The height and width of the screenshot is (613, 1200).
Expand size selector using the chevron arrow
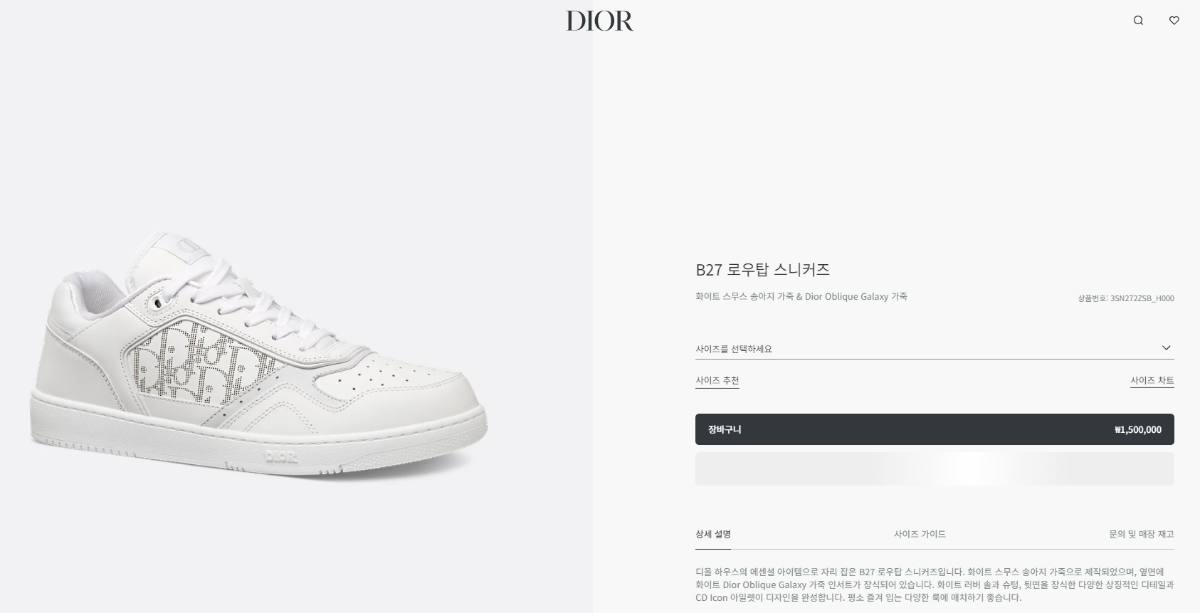click(1166, 348)
